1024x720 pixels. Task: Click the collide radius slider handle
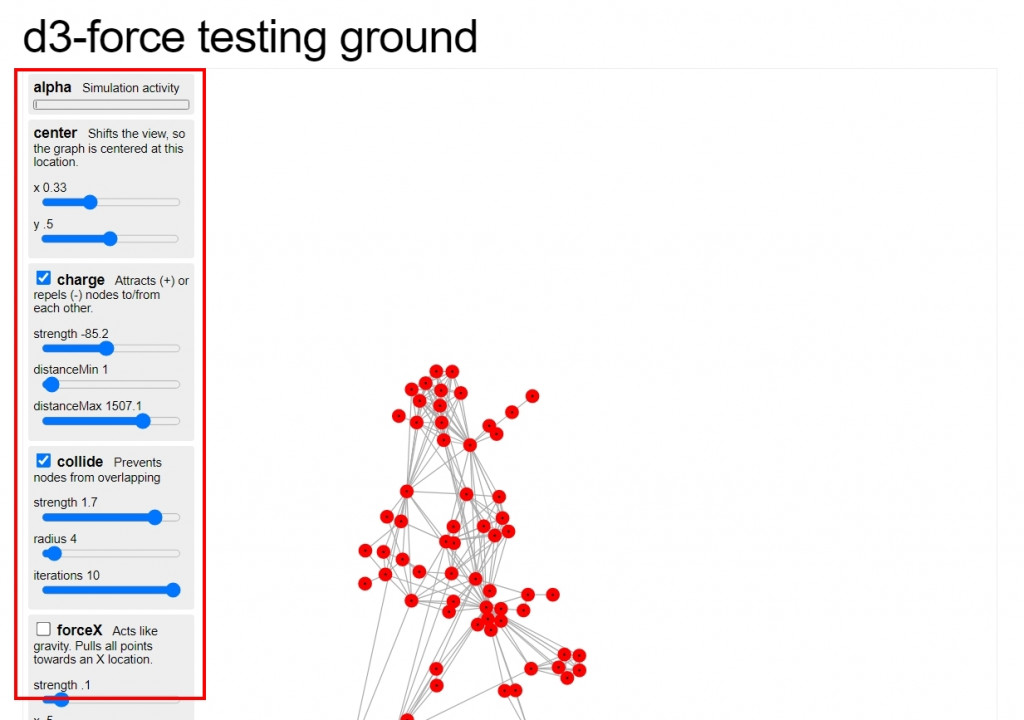pos(54,554)
